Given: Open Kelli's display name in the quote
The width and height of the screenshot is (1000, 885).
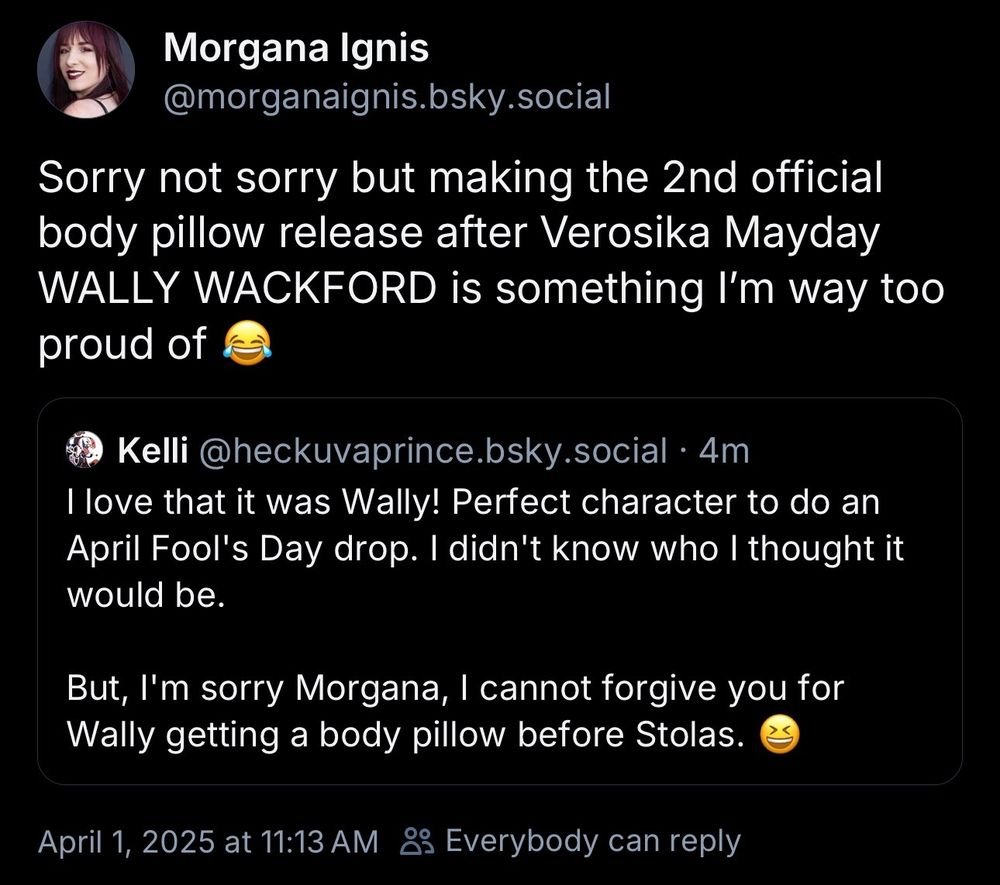Looking at the screenshot, I should tap(153, 452).
